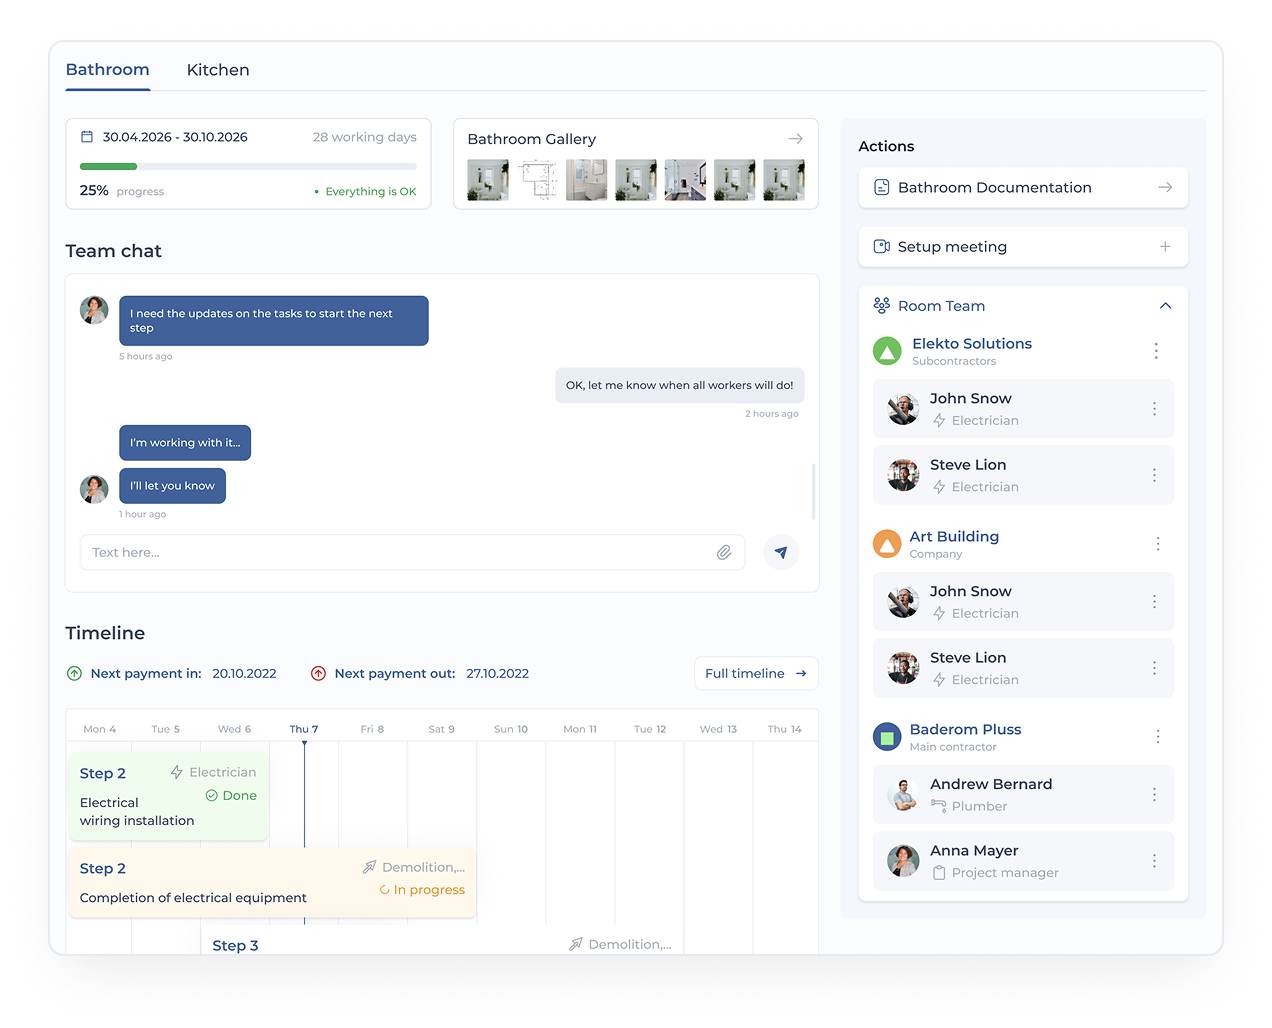Click the In progress status indicator
1272x1028 pixels.
pos(422,890)
